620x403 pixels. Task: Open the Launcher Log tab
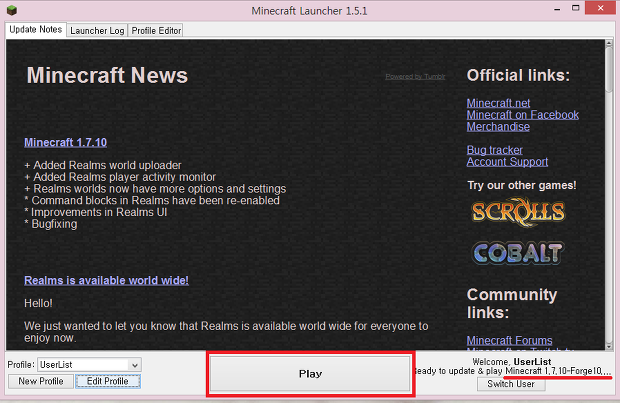click(x=97, y=30)
